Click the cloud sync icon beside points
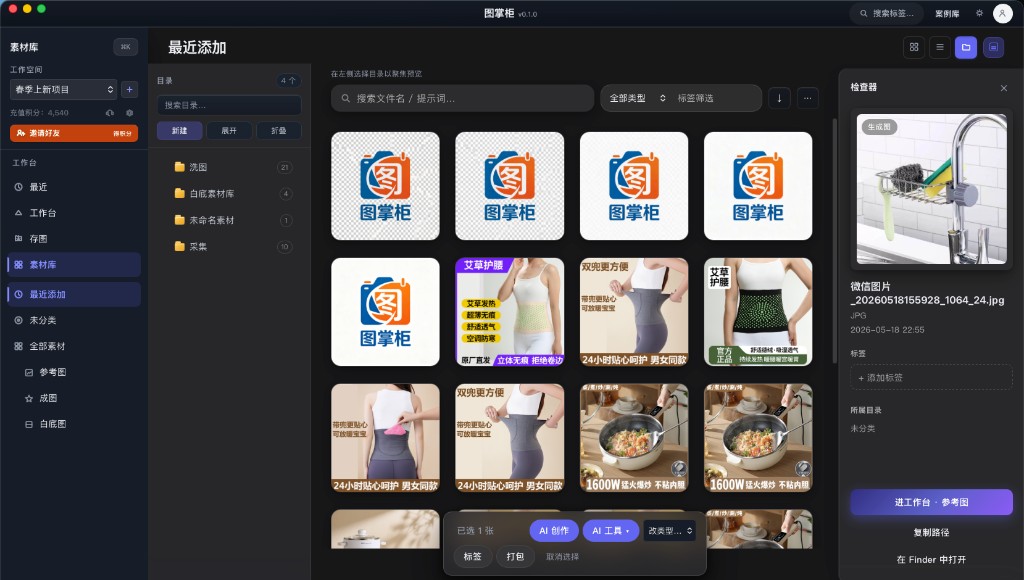 point(110,112)
